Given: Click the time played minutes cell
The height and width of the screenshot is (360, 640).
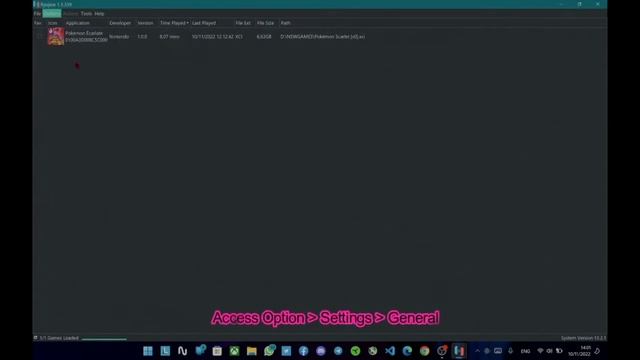Looking at the screenshot, I should coord(169,36).
